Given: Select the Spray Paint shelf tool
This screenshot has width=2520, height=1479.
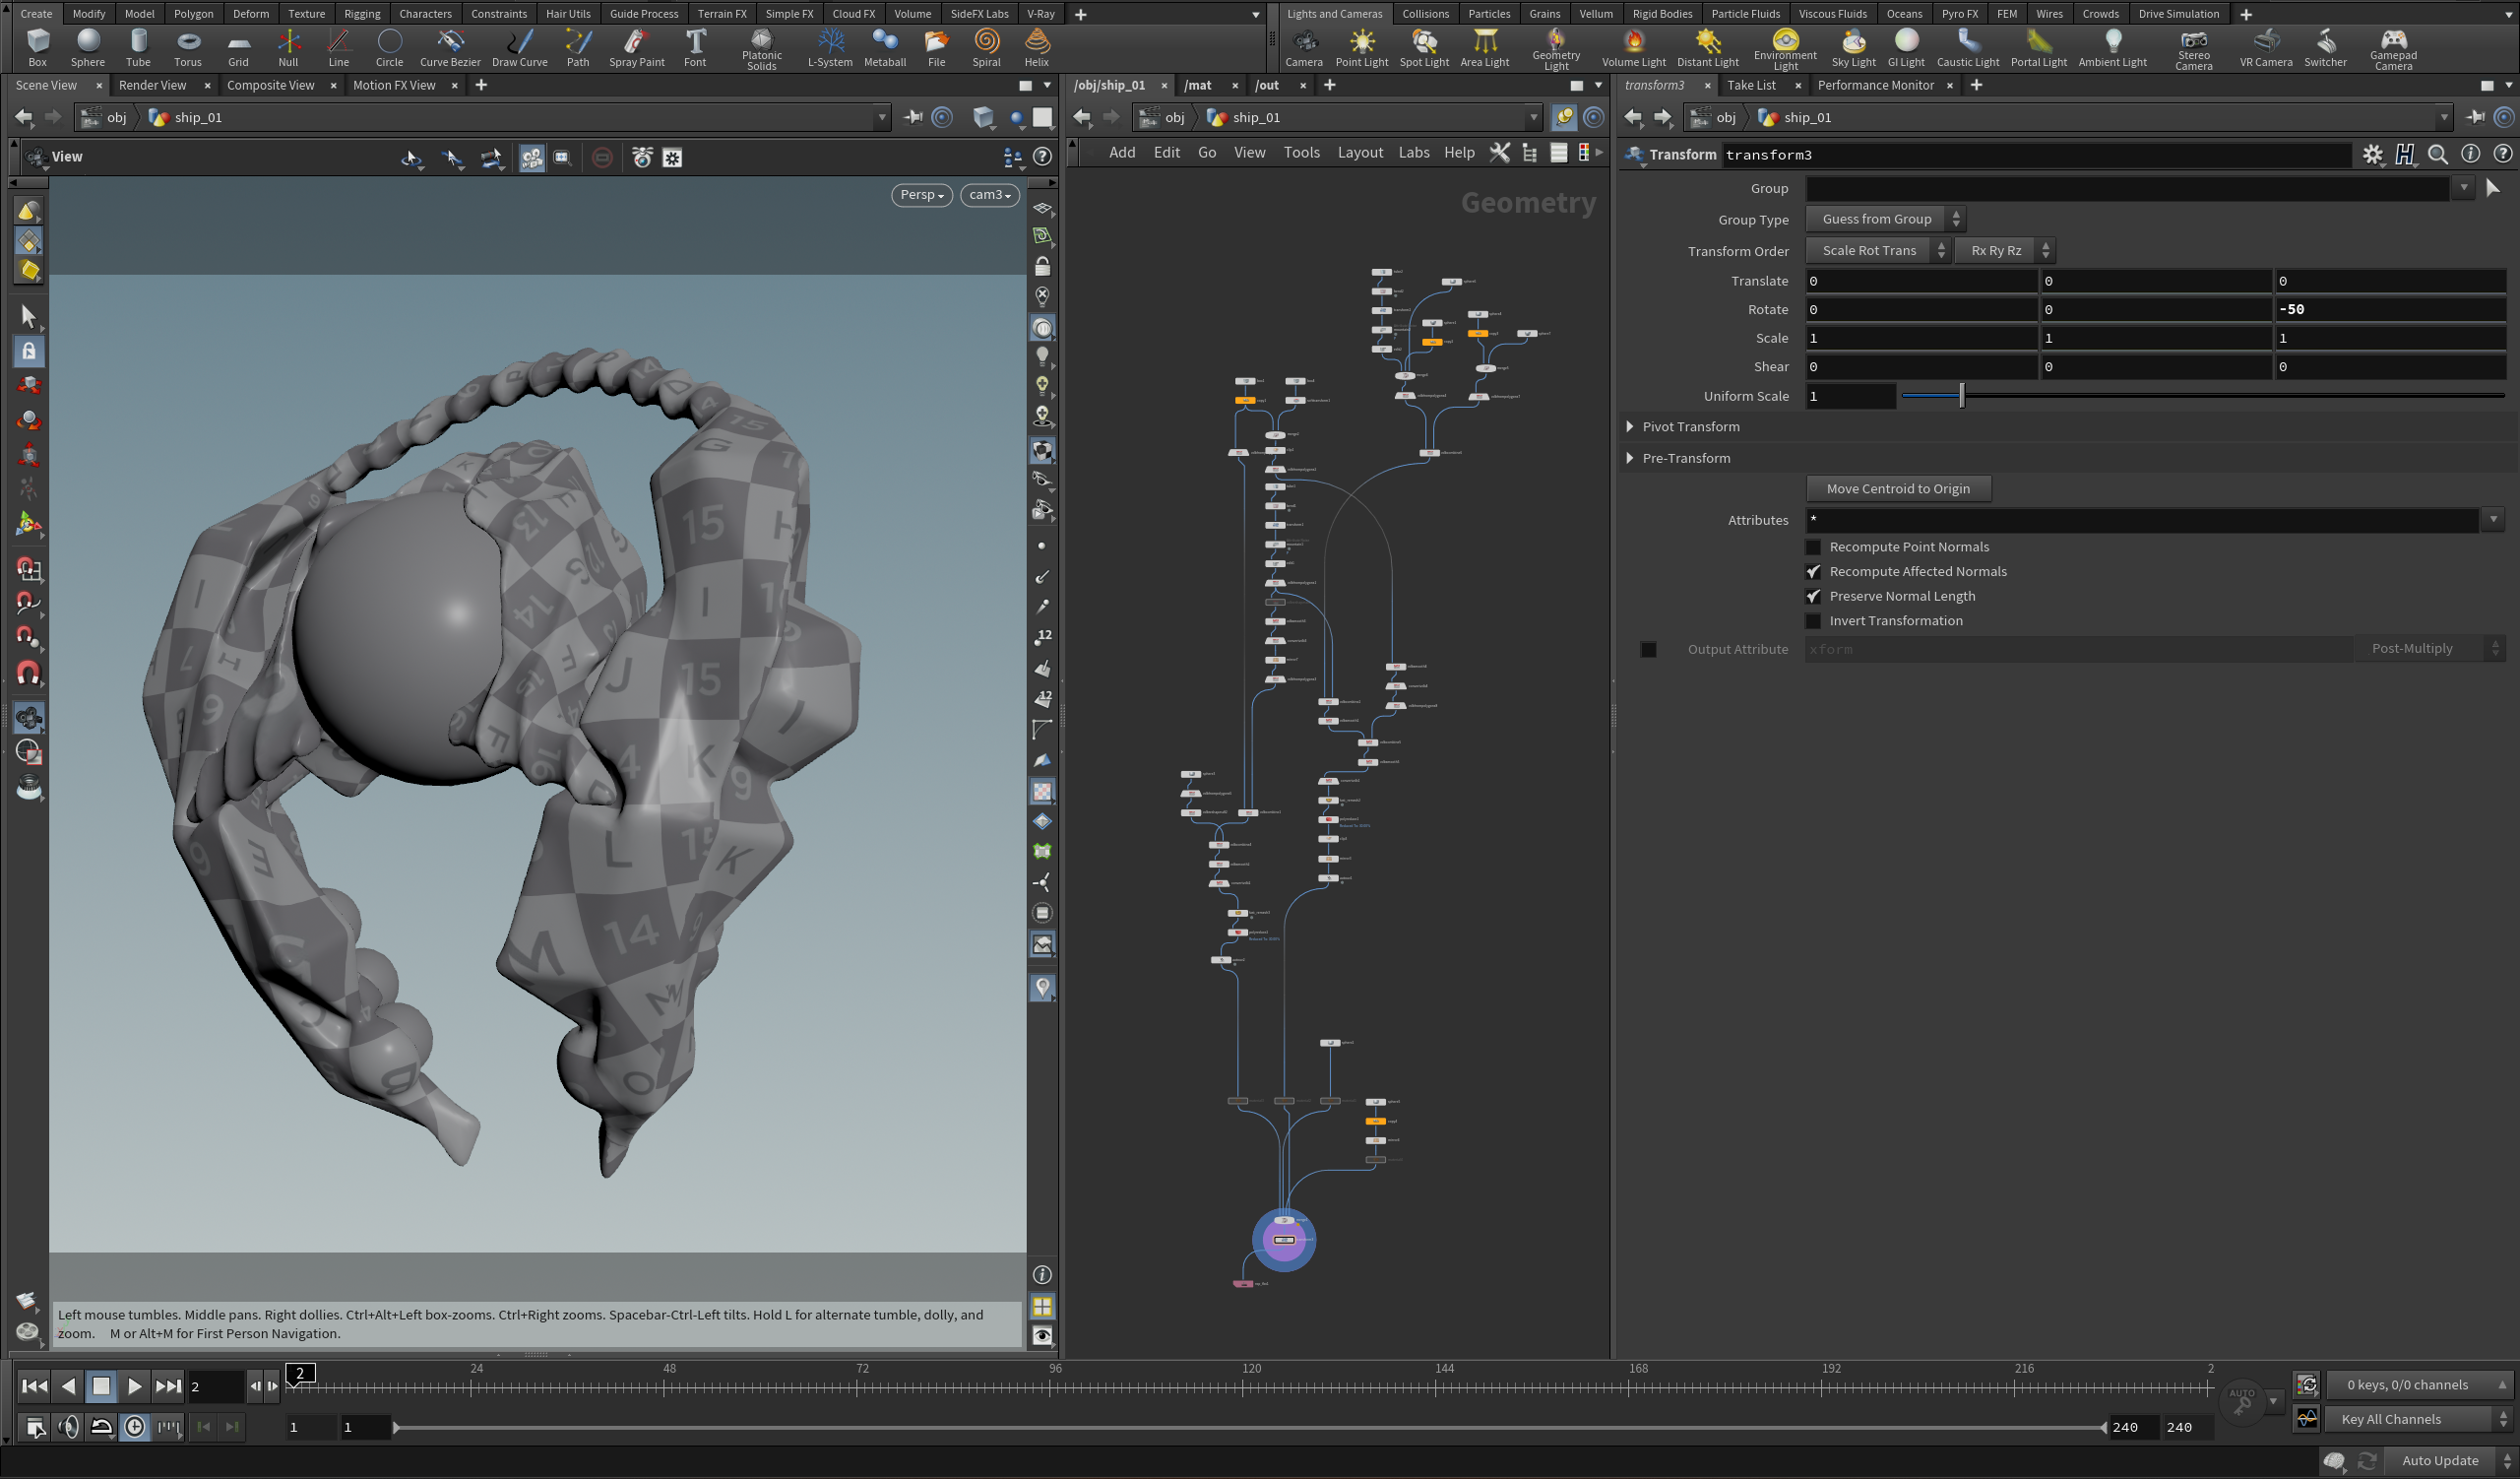Looking at the screenshot, I should click(636, 47).
